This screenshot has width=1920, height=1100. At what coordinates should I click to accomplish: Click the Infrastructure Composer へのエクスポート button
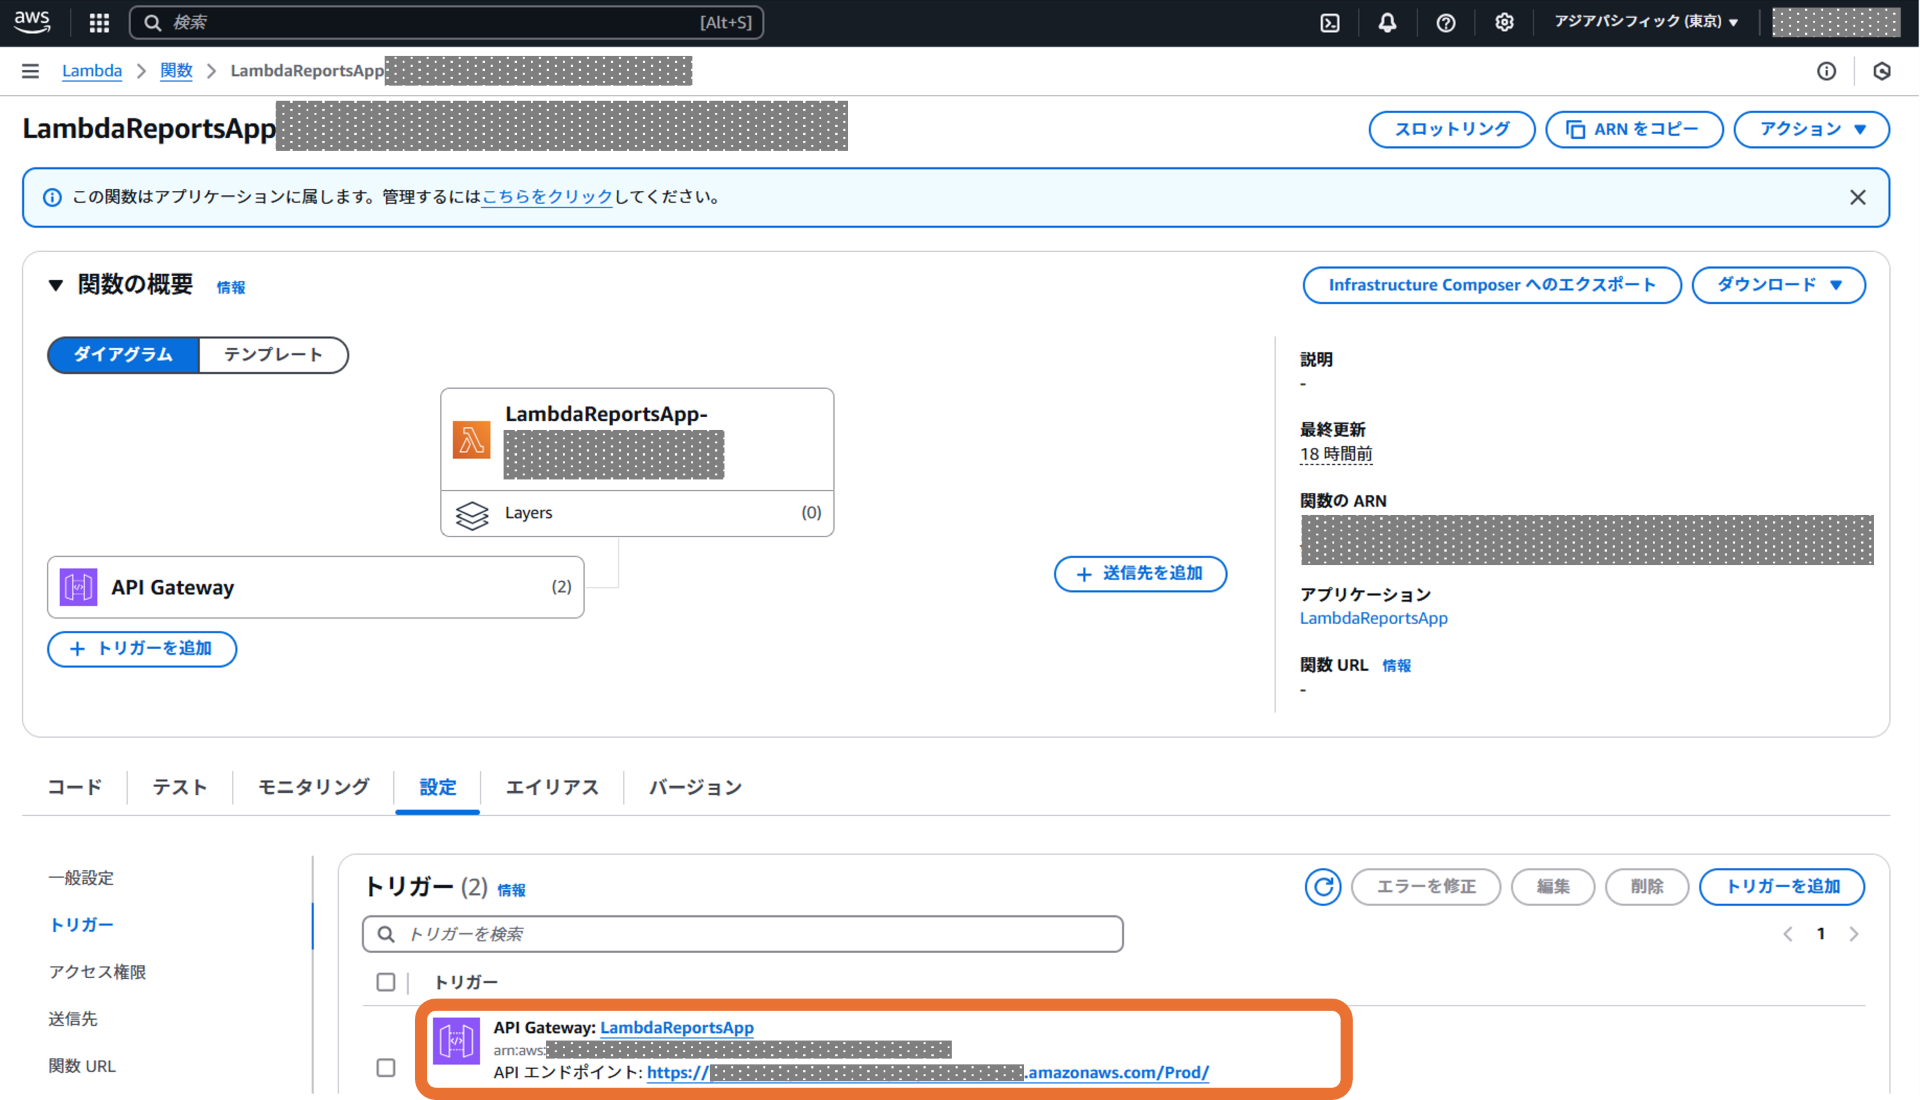click(x=1492, y=285)
